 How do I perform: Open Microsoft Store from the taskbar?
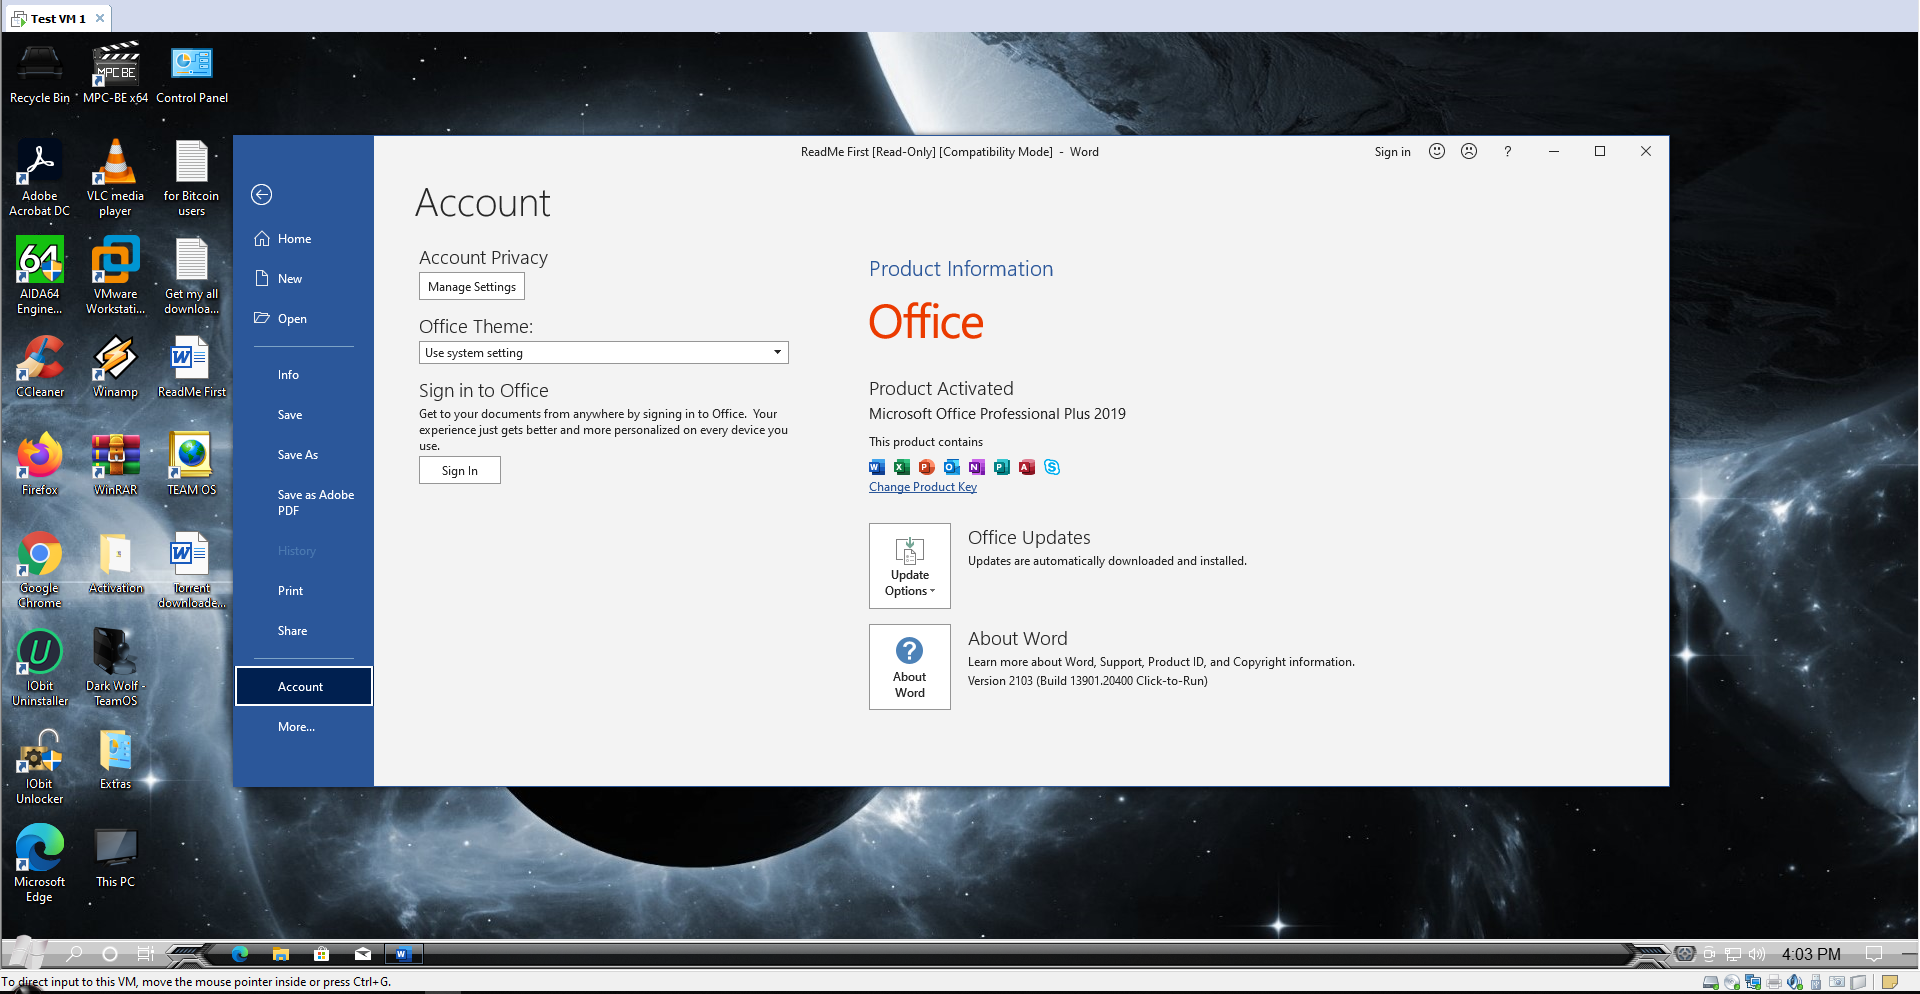[322, 954]
